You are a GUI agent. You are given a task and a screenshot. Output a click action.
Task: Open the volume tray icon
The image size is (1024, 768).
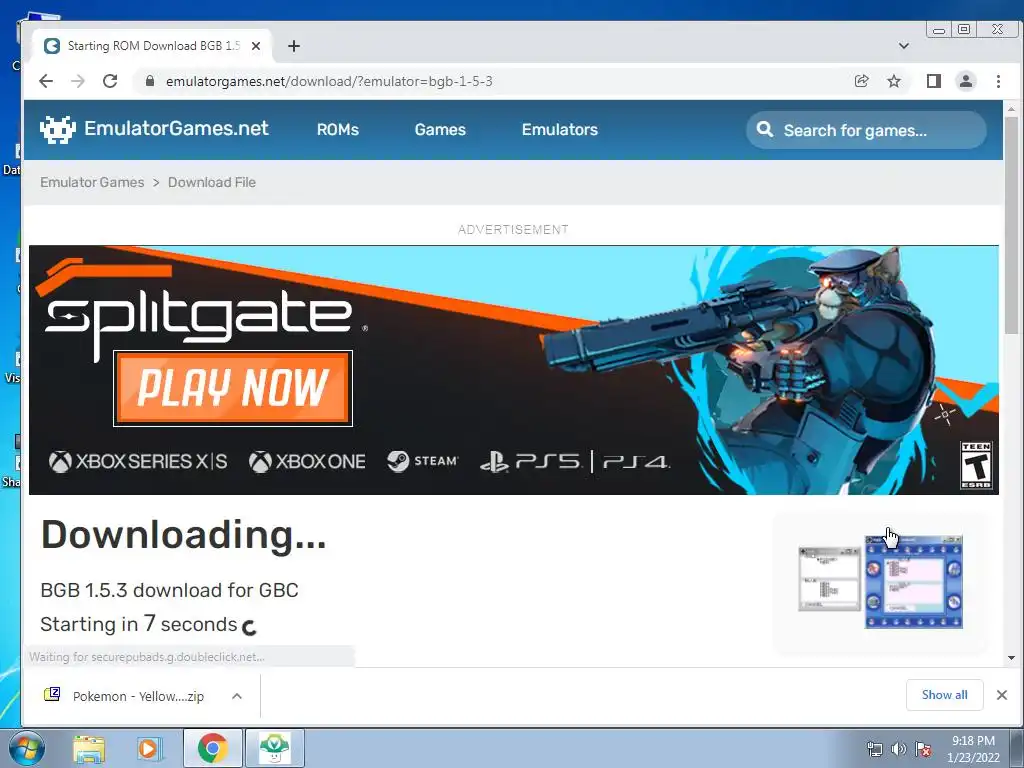(899, 749)
